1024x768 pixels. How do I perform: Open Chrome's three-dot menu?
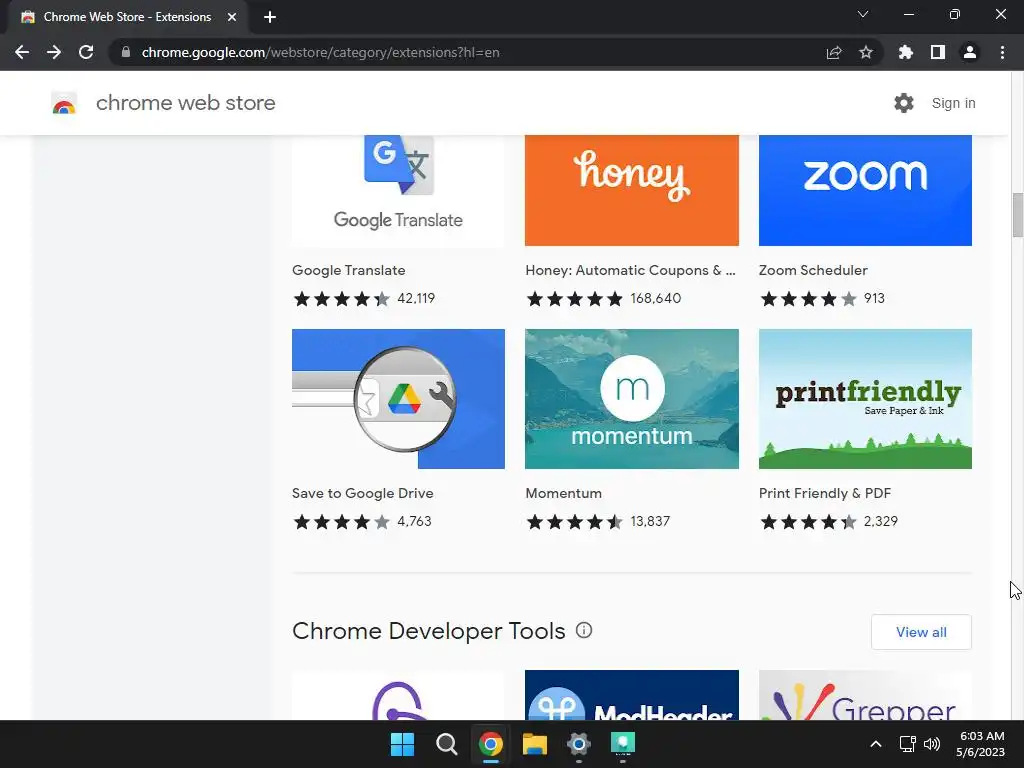click(x=1002, y=52)
